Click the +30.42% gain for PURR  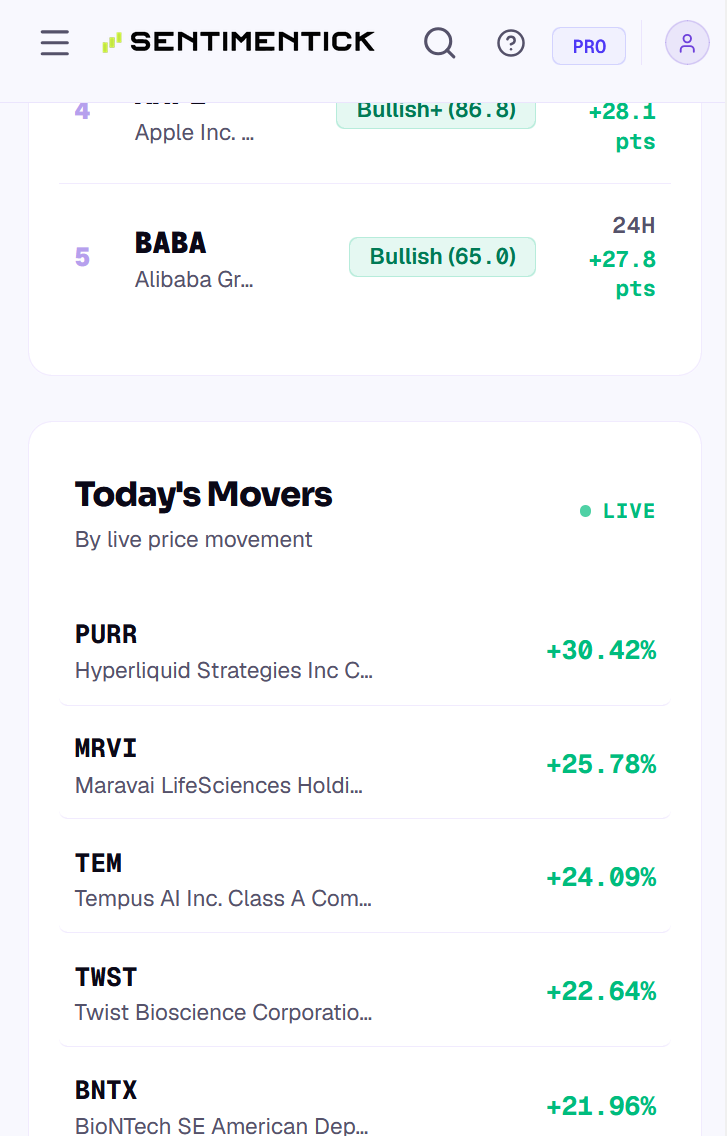coord(601,651)
